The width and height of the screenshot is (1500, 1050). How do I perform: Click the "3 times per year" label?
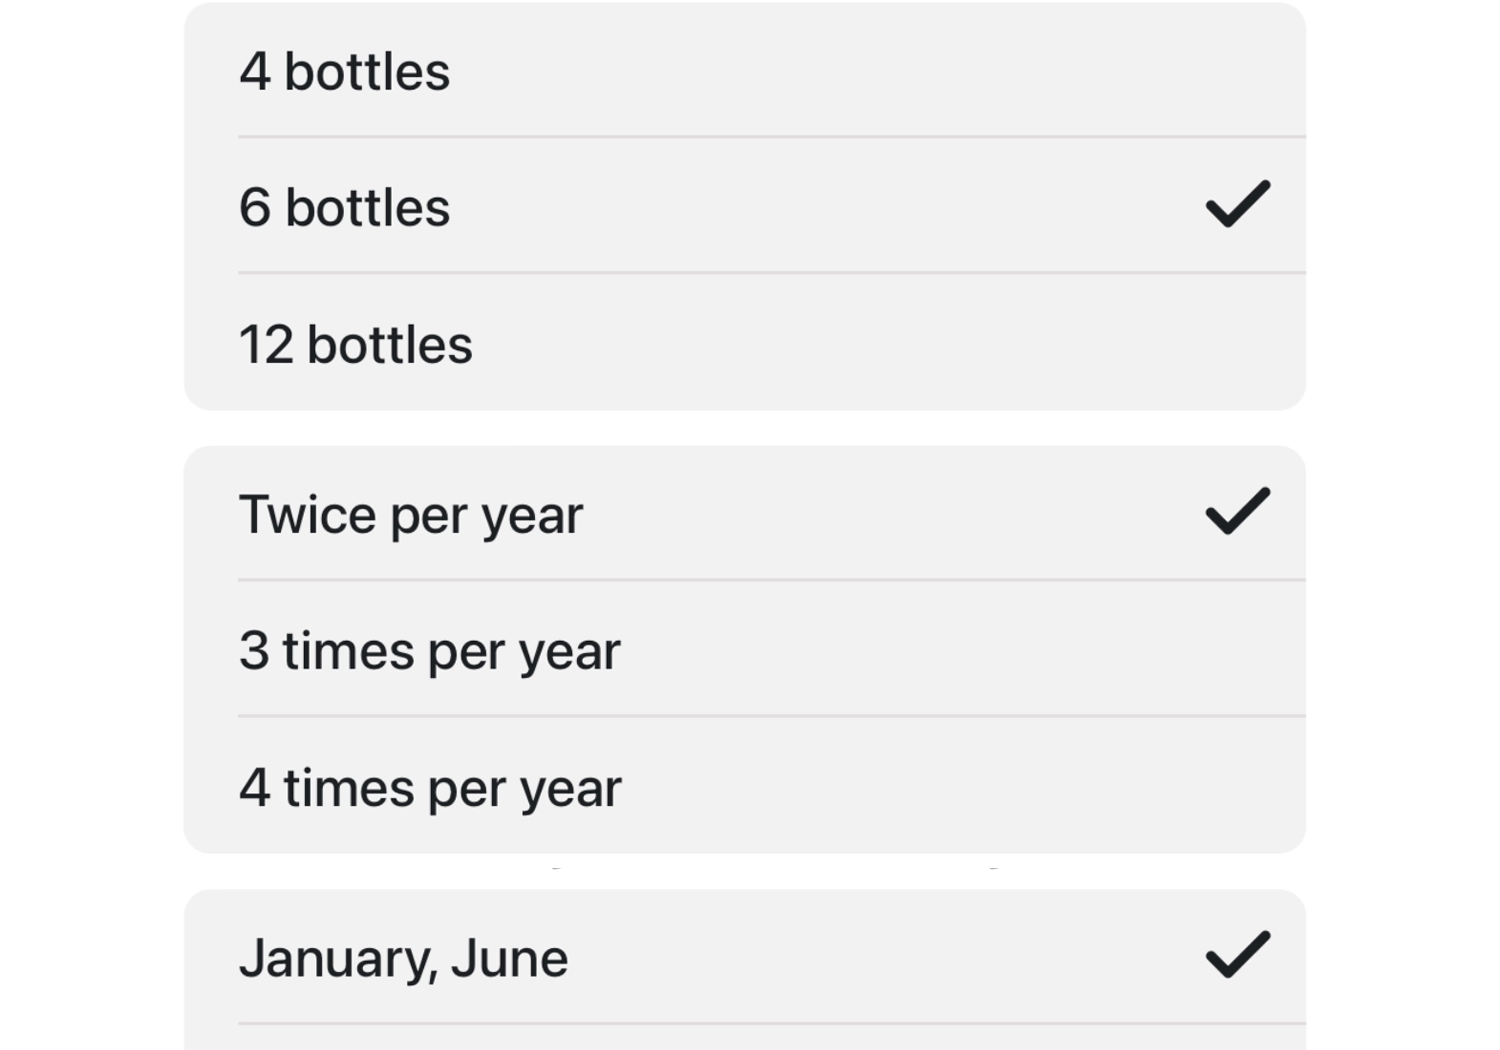point(430,653)
